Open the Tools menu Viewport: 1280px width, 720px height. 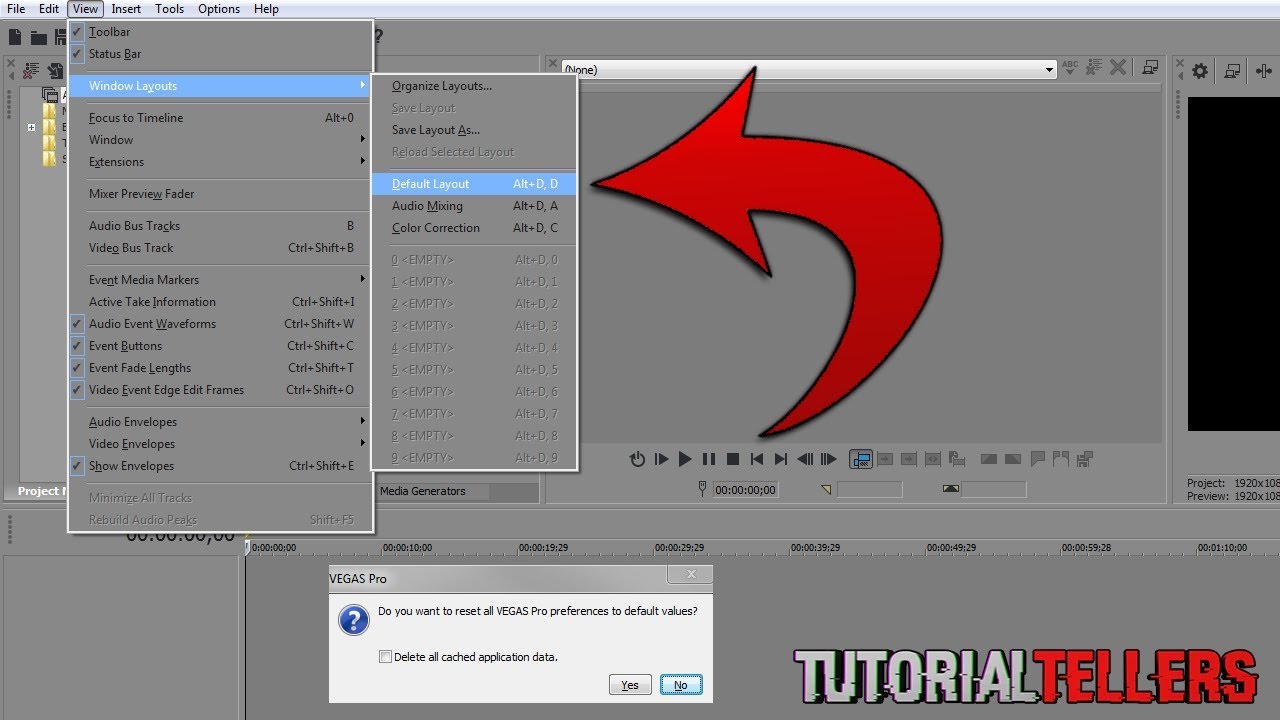169,9
